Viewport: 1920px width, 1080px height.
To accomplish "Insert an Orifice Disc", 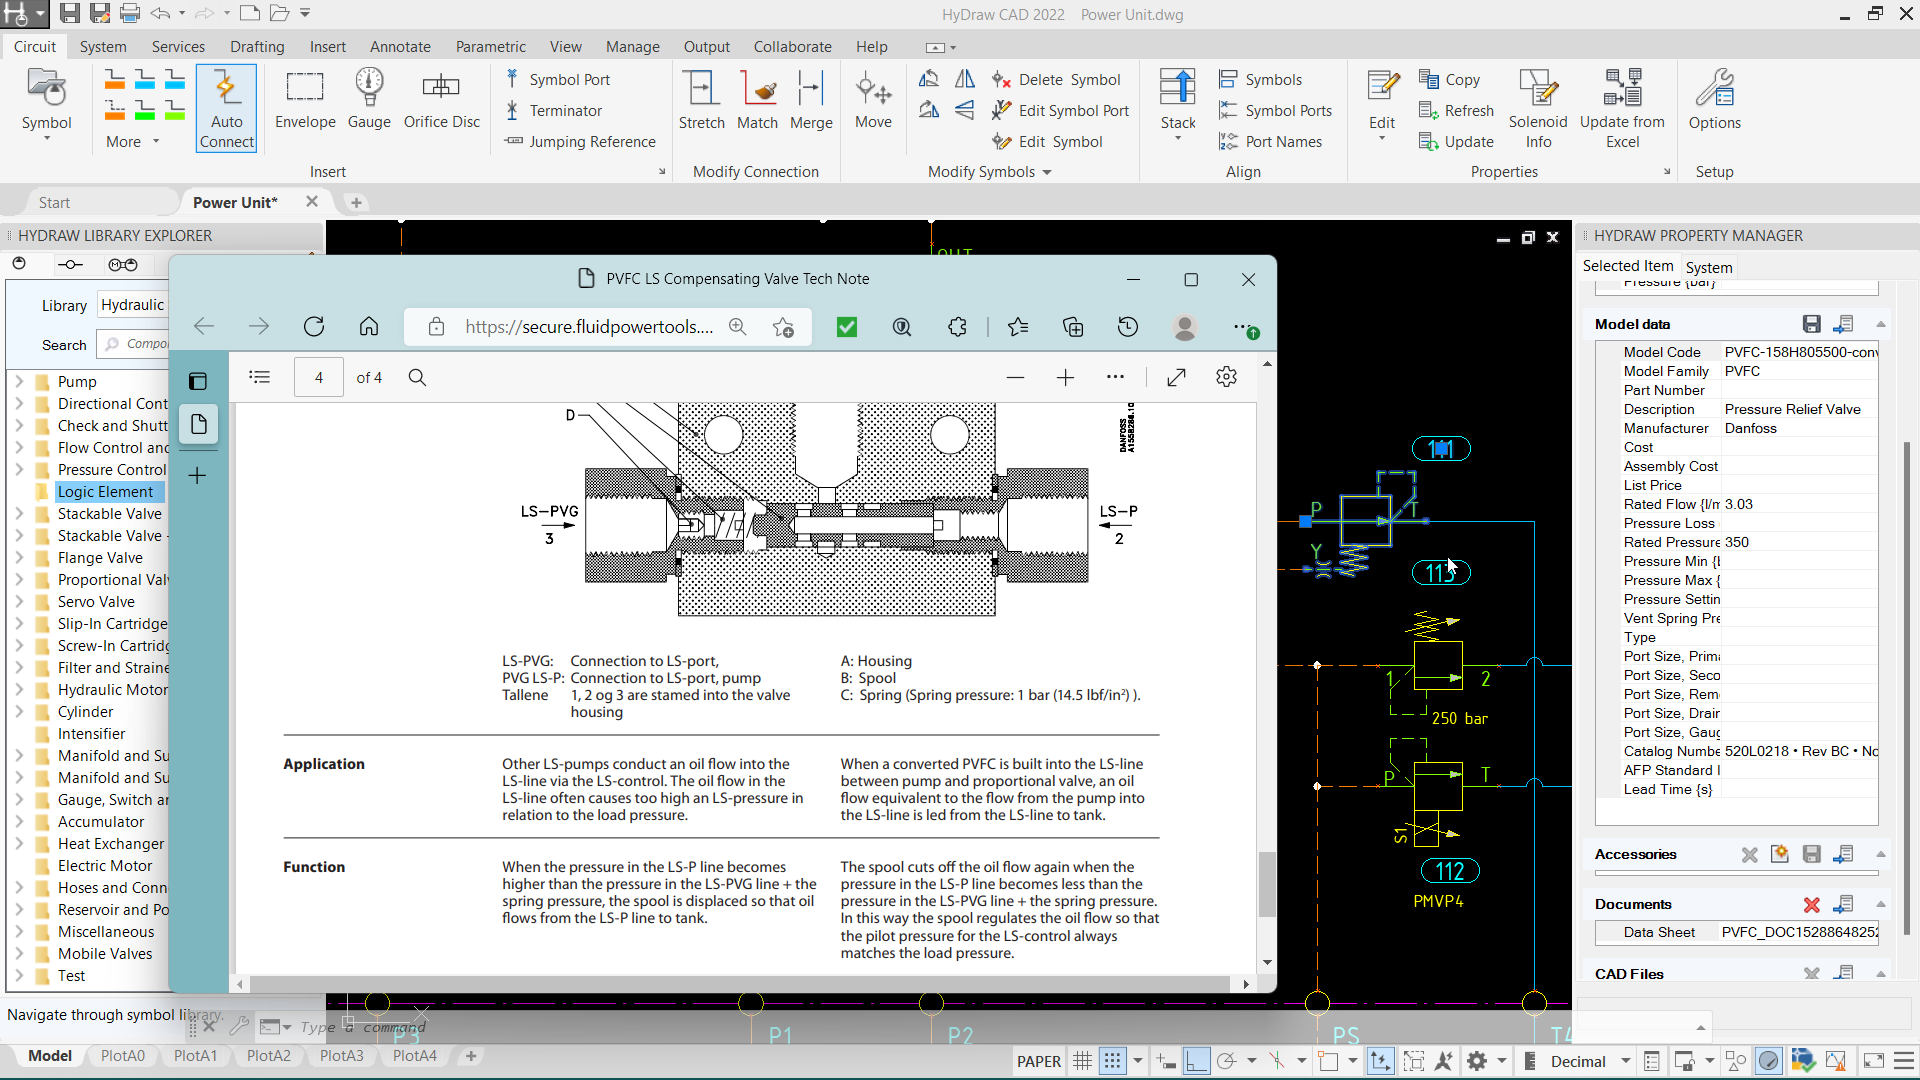I will (x=441, y=100).
